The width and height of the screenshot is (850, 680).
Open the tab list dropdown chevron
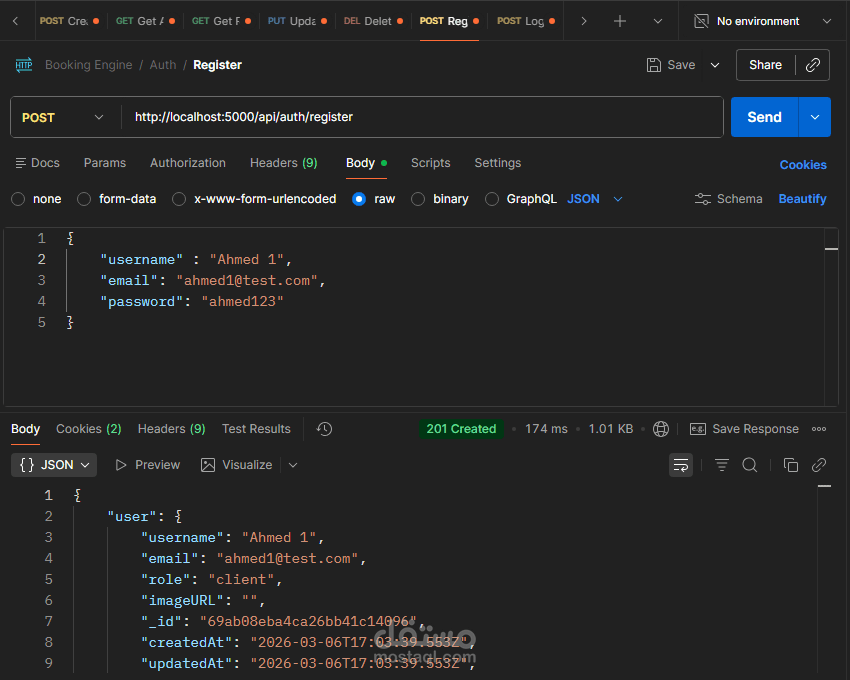click(658, 21)
